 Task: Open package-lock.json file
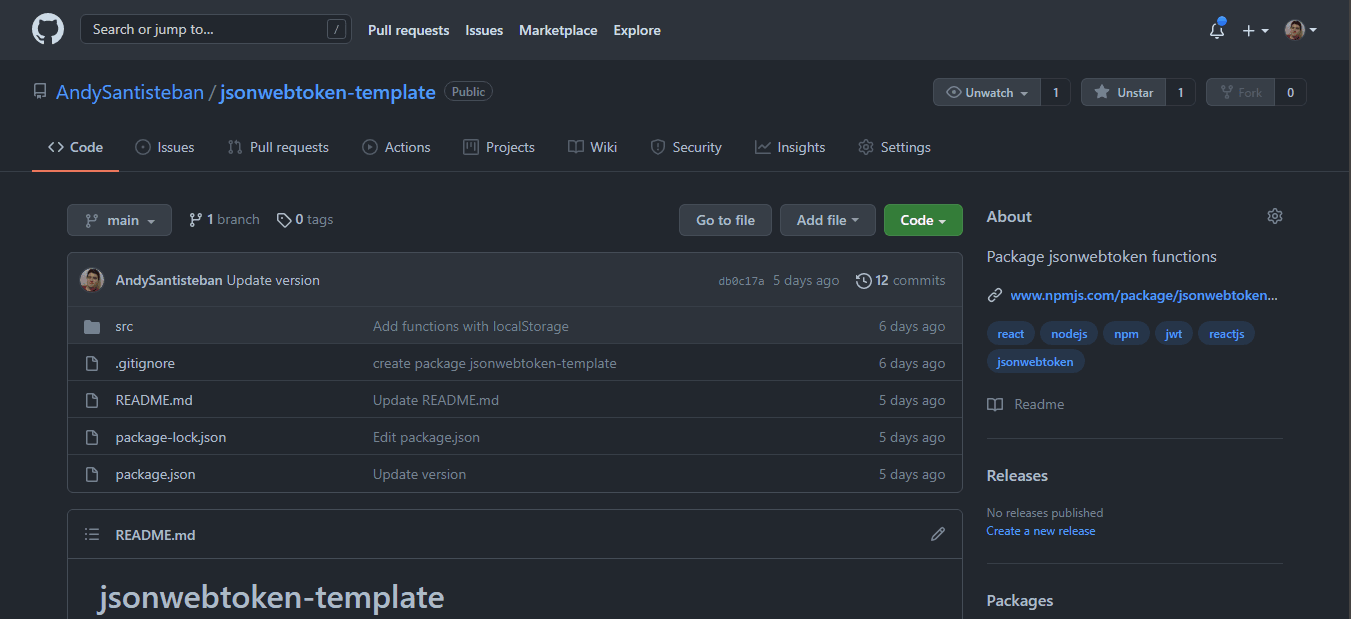[x=171, y=437]
